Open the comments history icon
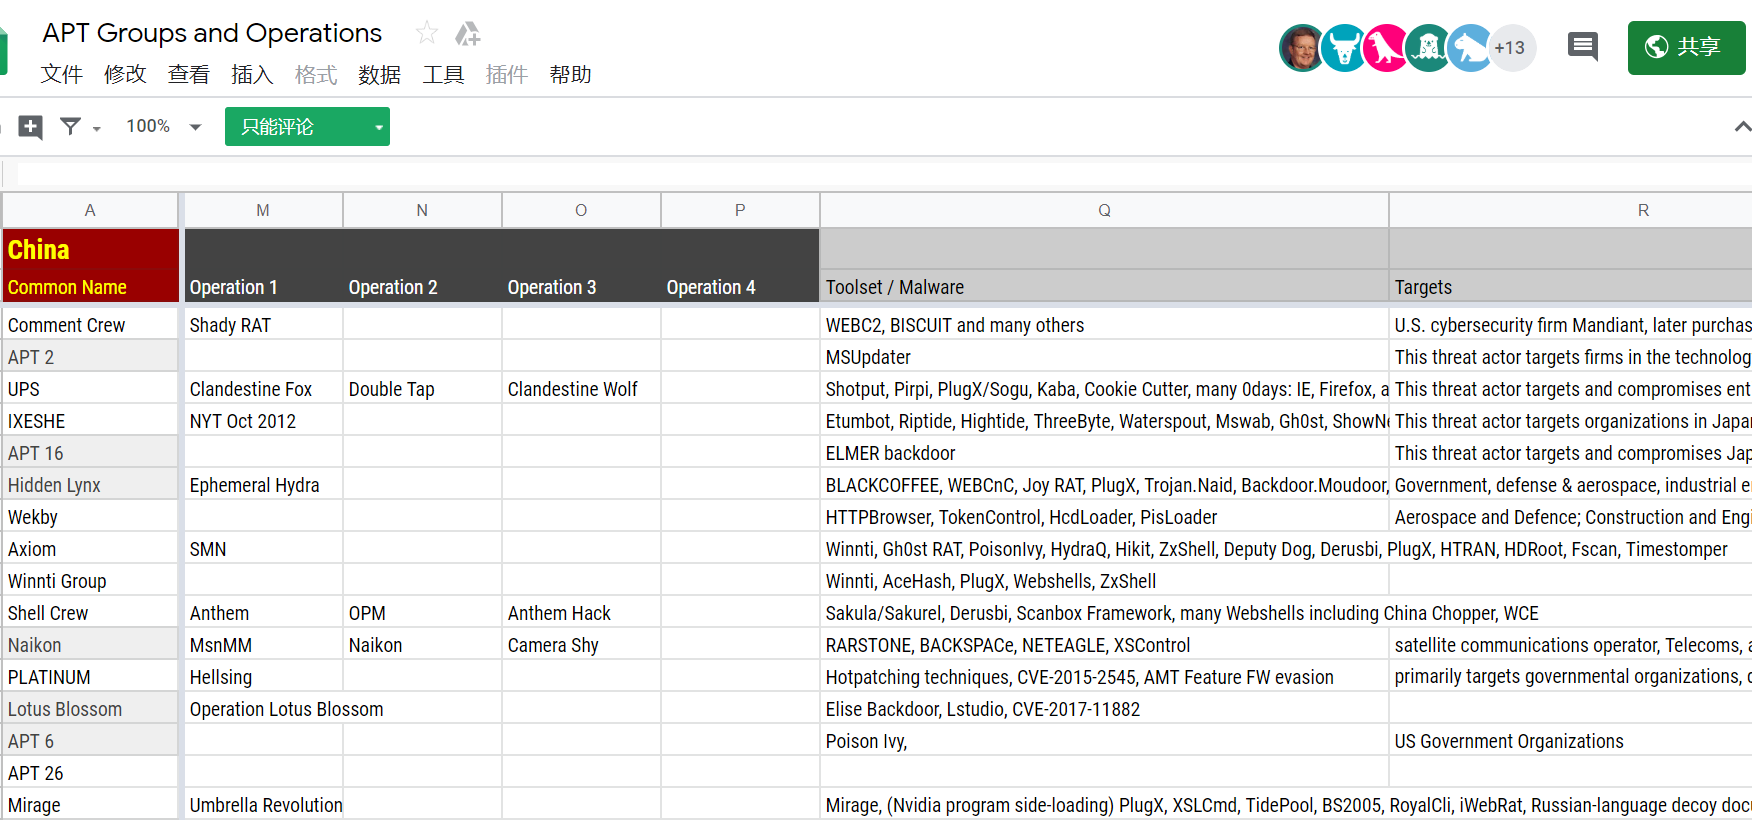The width and height of the screenshot is (1752, 820). coord(1582,47)
